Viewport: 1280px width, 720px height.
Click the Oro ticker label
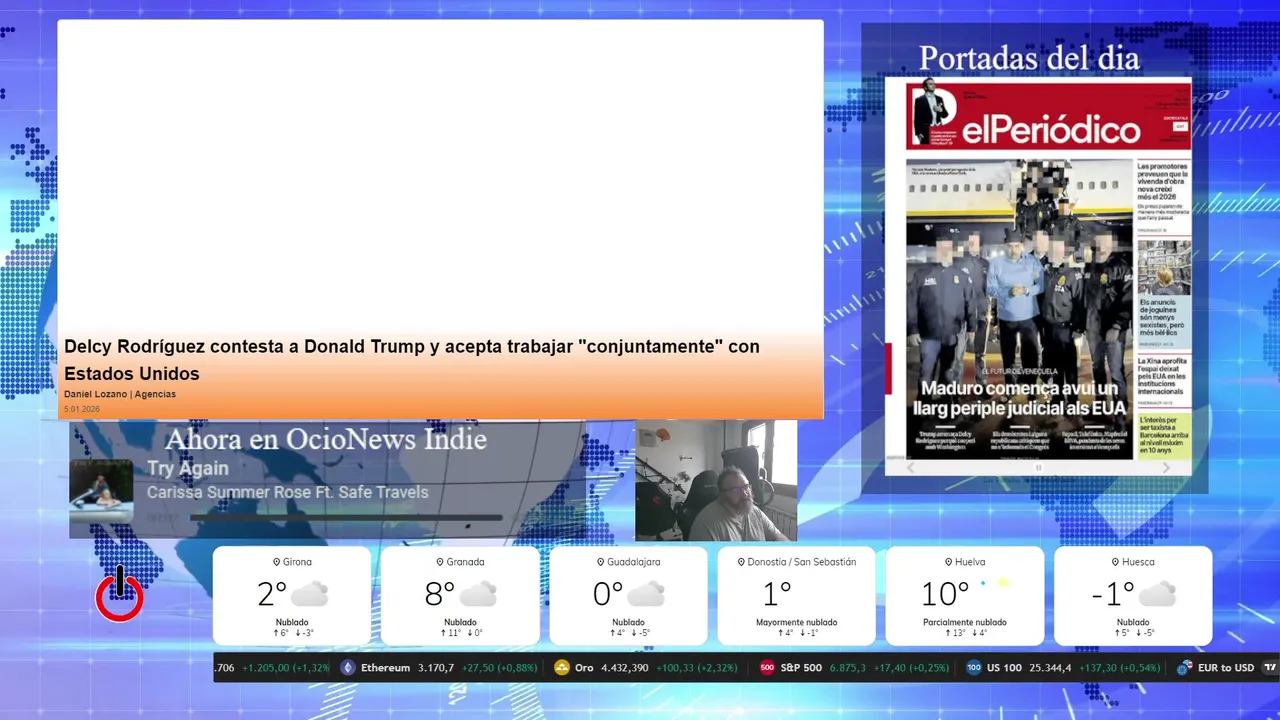584,668
